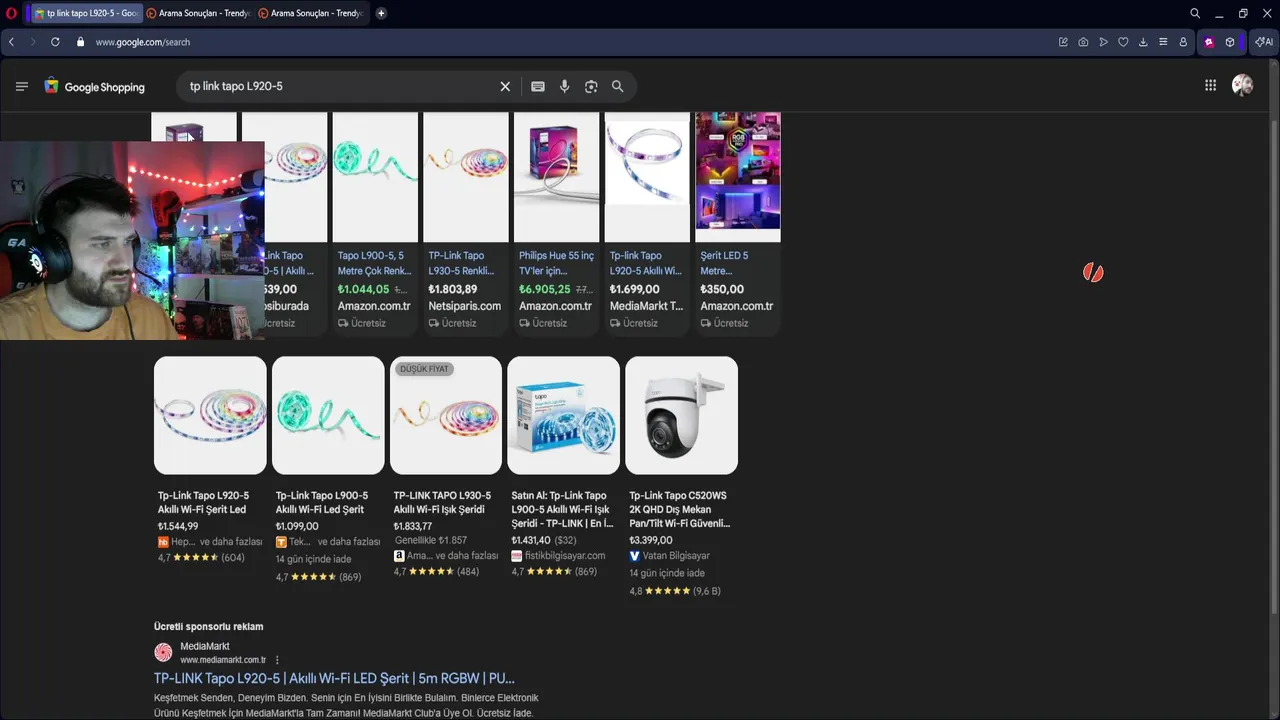
Task: Open the three-dot menu beside mediamarkt.com.tr
Action: pyautogui.click(x=277, y=660)
